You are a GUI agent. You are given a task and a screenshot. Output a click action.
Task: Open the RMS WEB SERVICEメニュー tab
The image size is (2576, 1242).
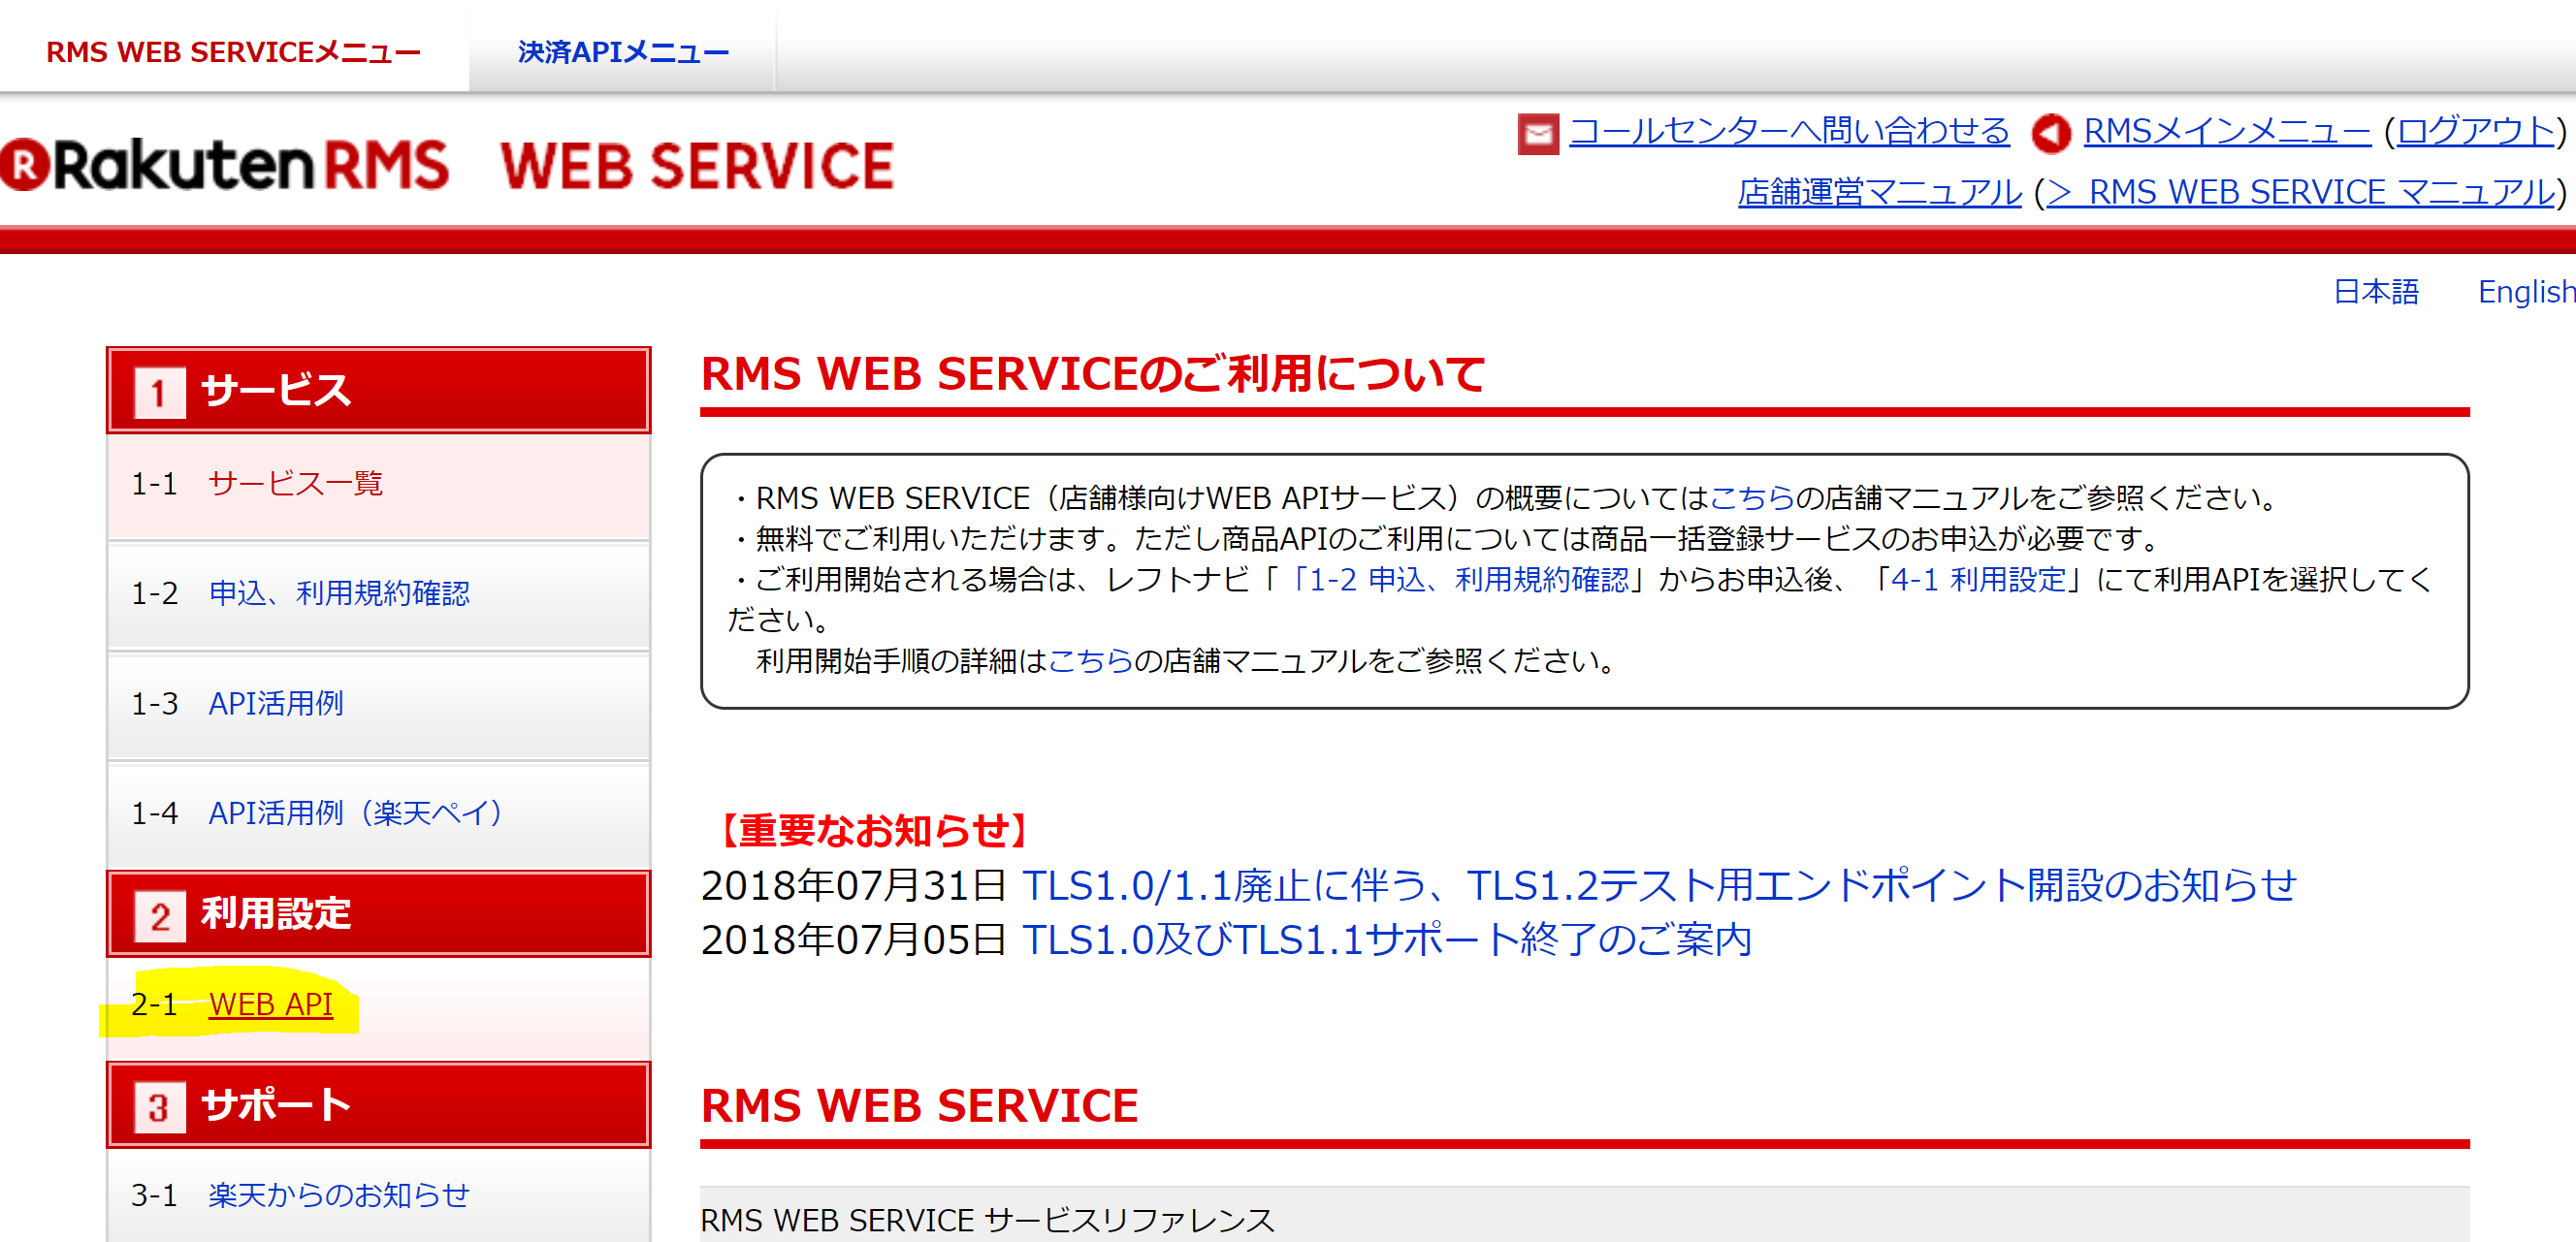point(233,52)
